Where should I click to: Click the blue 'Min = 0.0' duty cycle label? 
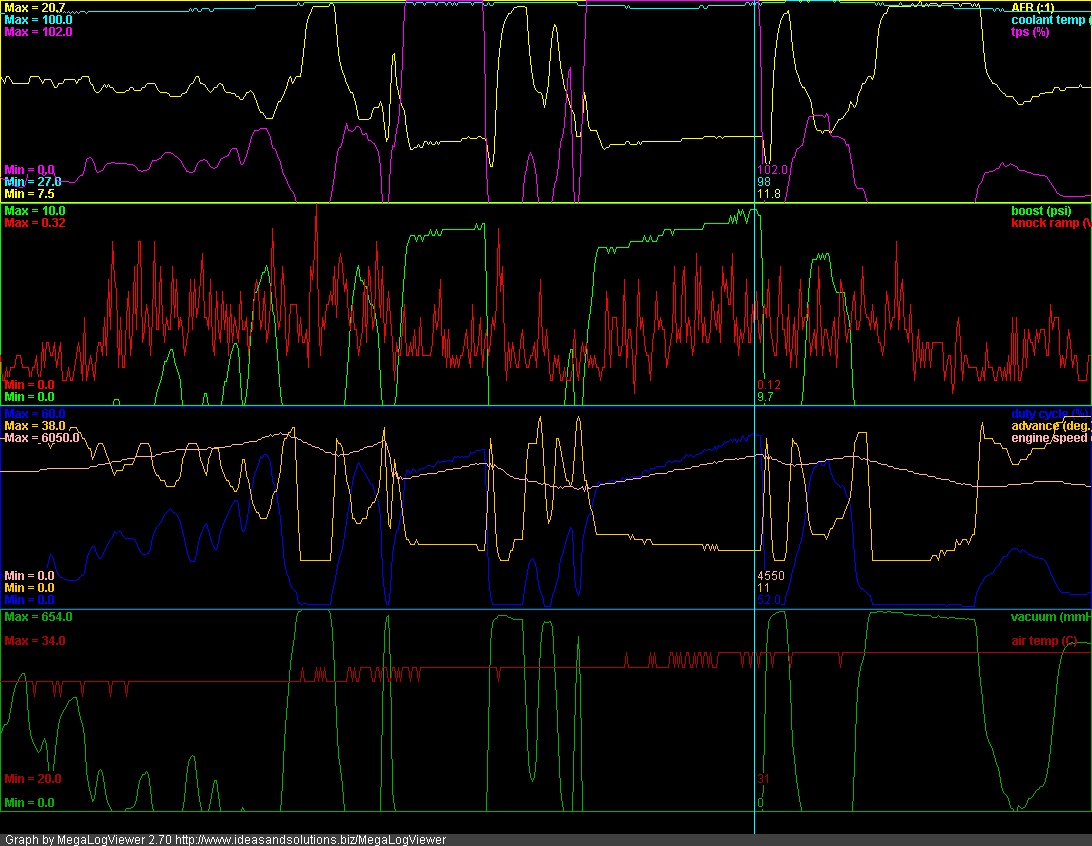pos(29,600)
